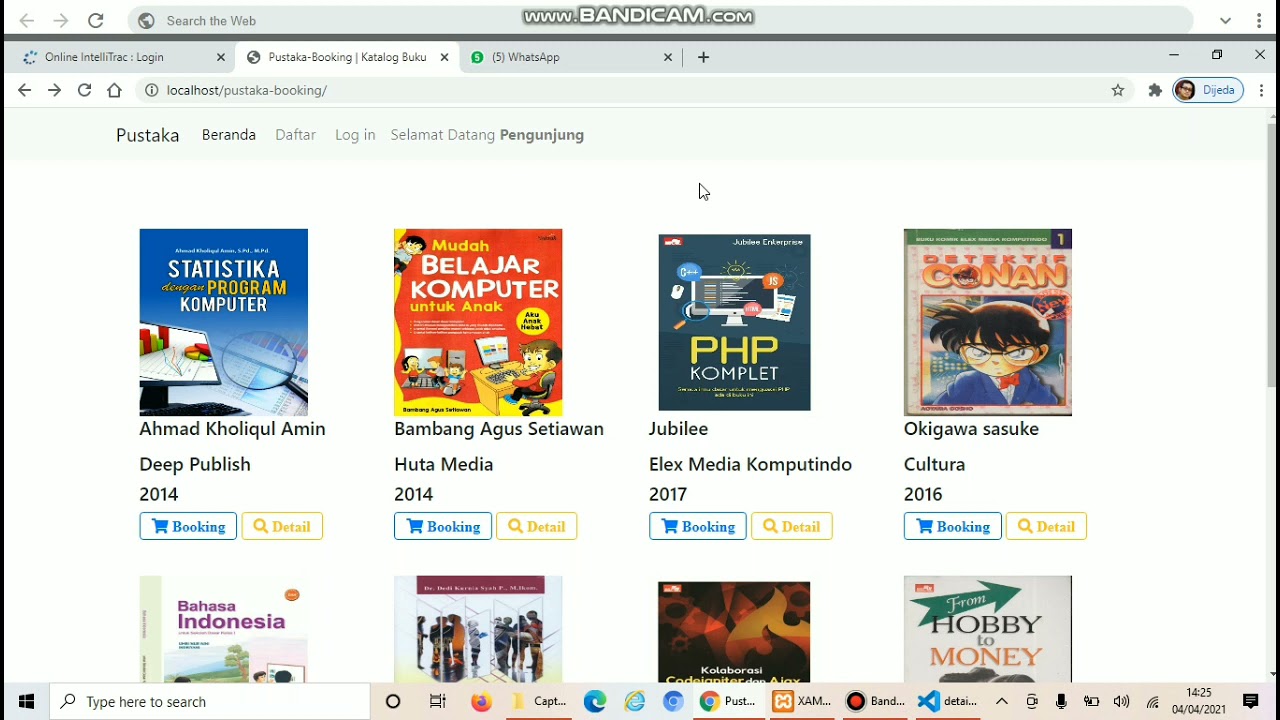Open Internet Explorer from the taskbar
This screenshot has height=720, width=1280.
coord(635,702)
